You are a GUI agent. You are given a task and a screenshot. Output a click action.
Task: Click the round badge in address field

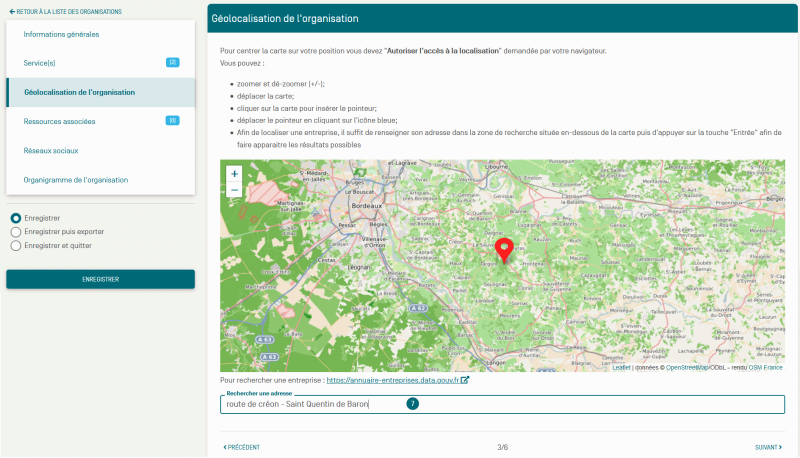click(412, 404)
